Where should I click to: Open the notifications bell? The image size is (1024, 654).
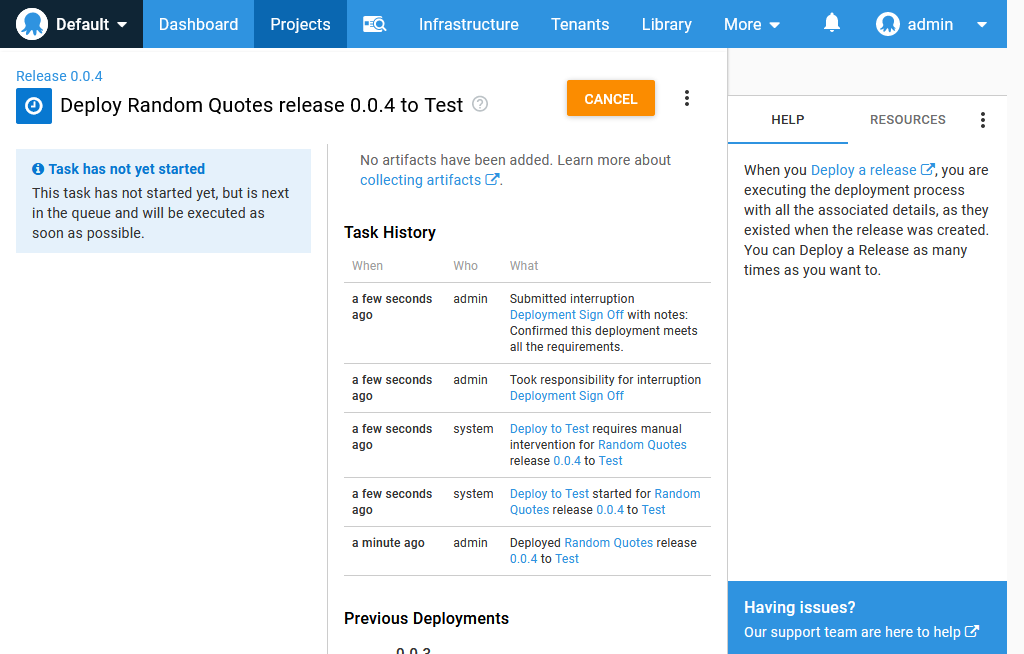(x=831, y=23)
